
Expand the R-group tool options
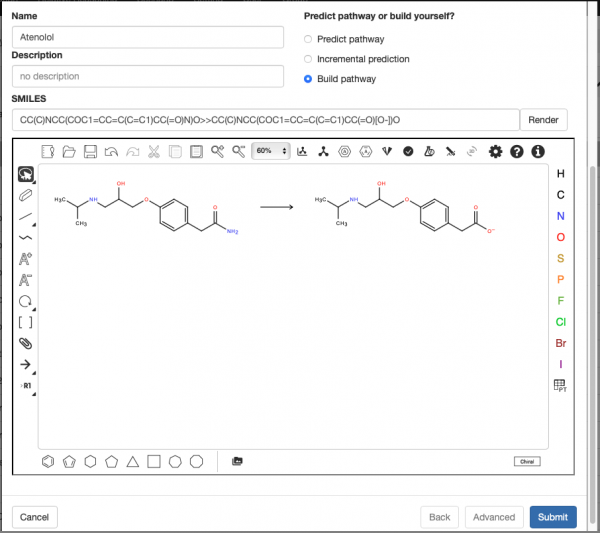click(25, 385)
